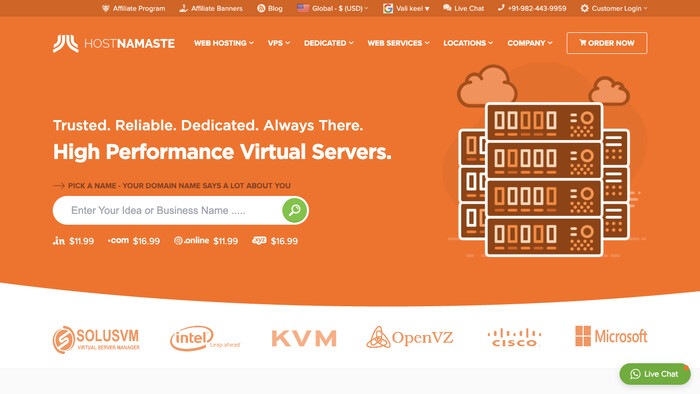Expand the Web Hosting menu
700x394 pixels.
pyautogui.click(x=224, y=43)
